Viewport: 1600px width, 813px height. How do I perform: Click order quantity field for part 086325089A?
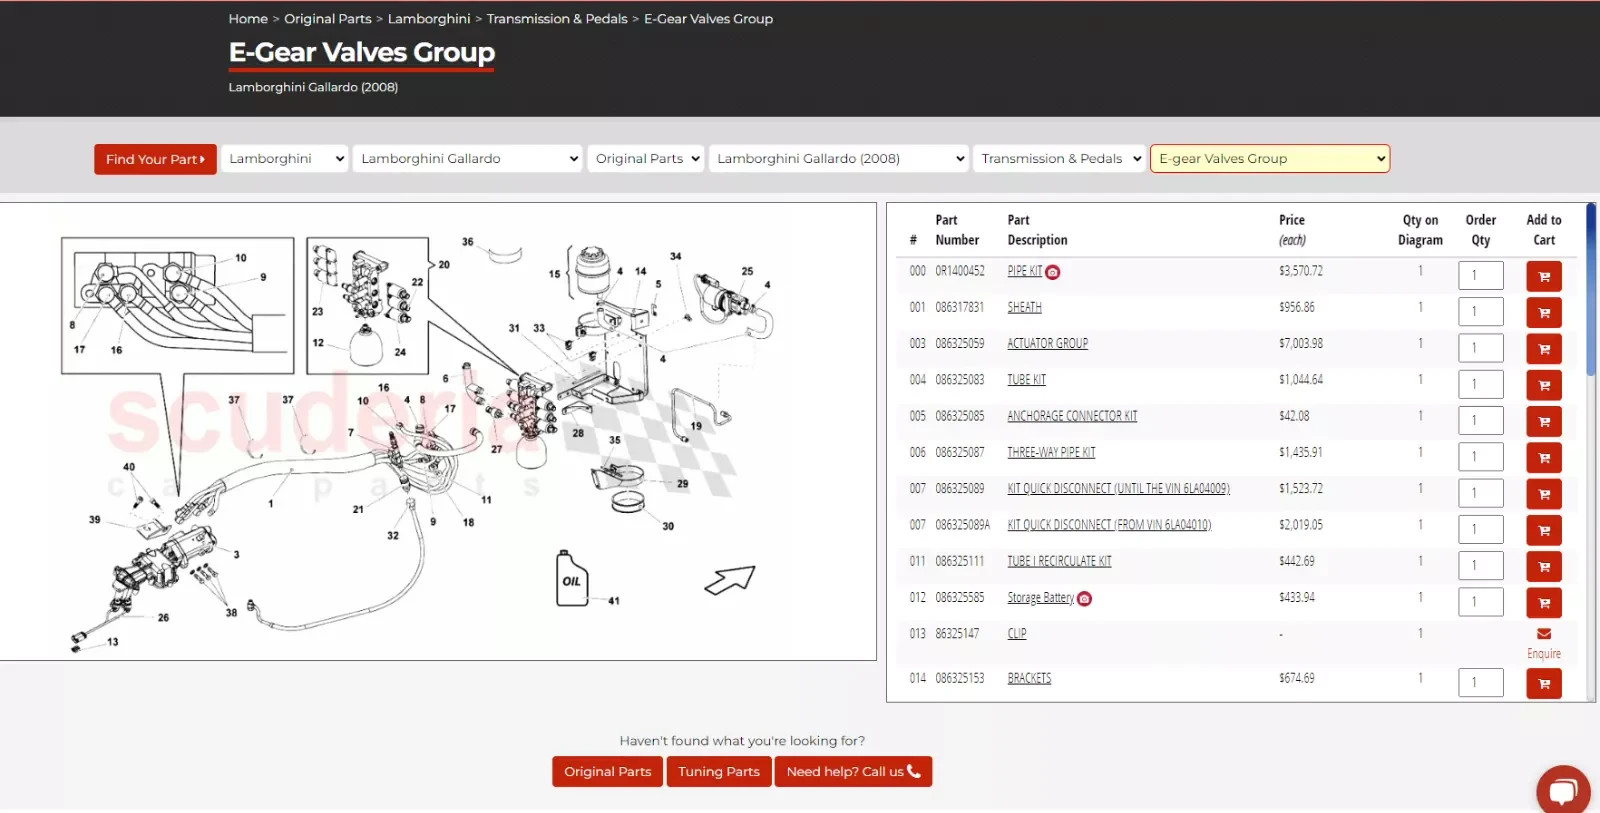1481,530
